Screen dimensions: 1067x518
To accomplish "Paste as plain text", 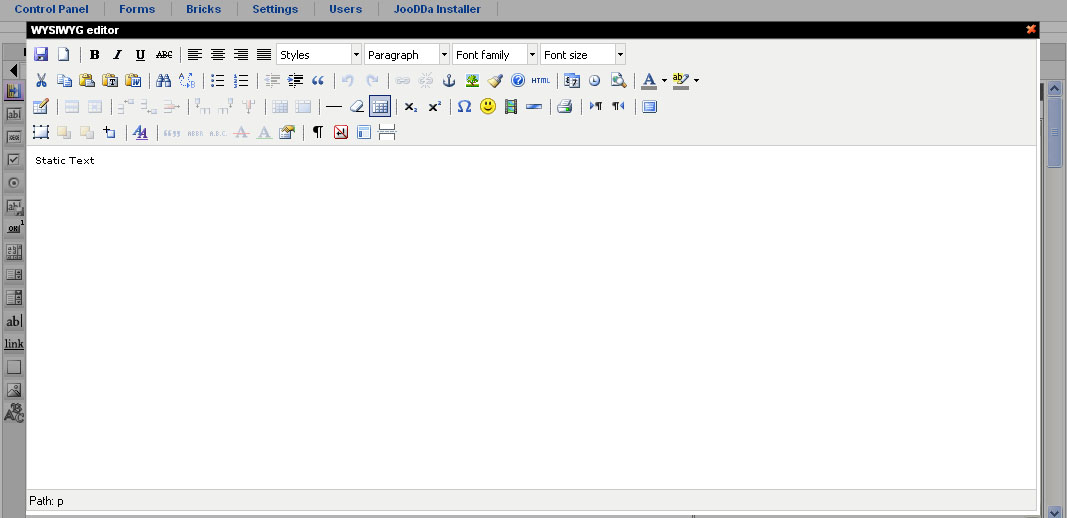I will (x=110, y=80).
